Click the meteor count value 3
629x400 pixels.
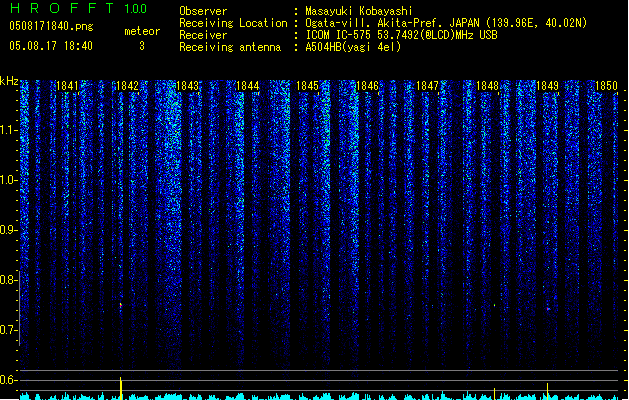coord(142,46)
